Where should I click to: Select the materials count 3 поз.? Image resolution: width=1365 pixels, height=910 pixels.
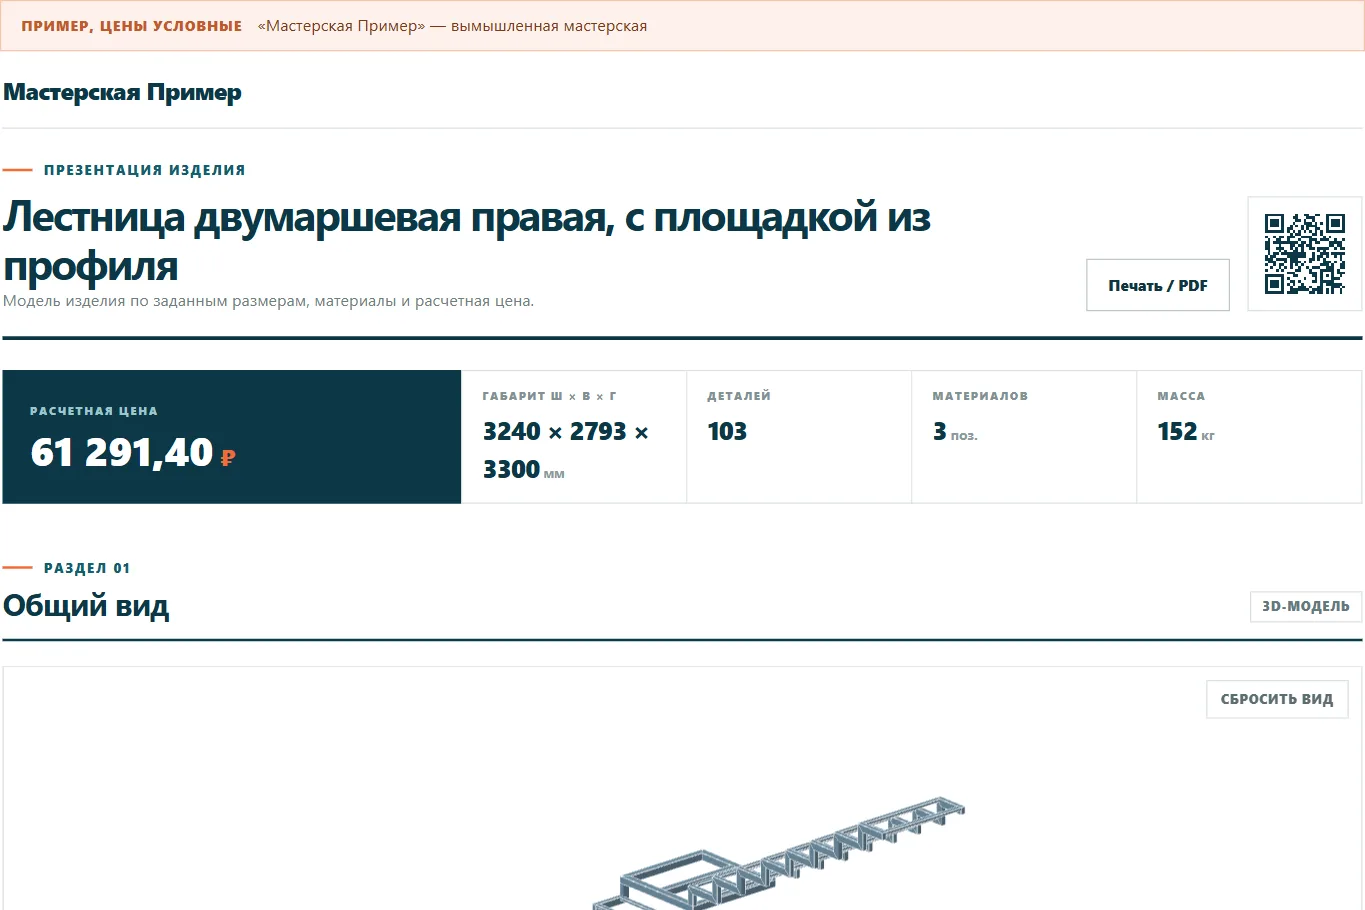(x=955, y=432)
